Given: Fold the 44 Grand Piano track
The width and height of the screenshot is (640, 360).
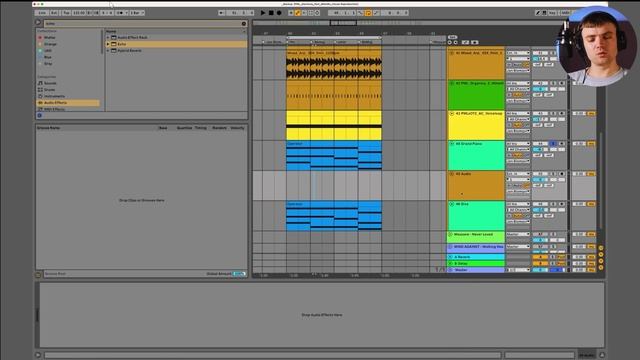Looking at the screenshot, I should click(x=451, y=144).
